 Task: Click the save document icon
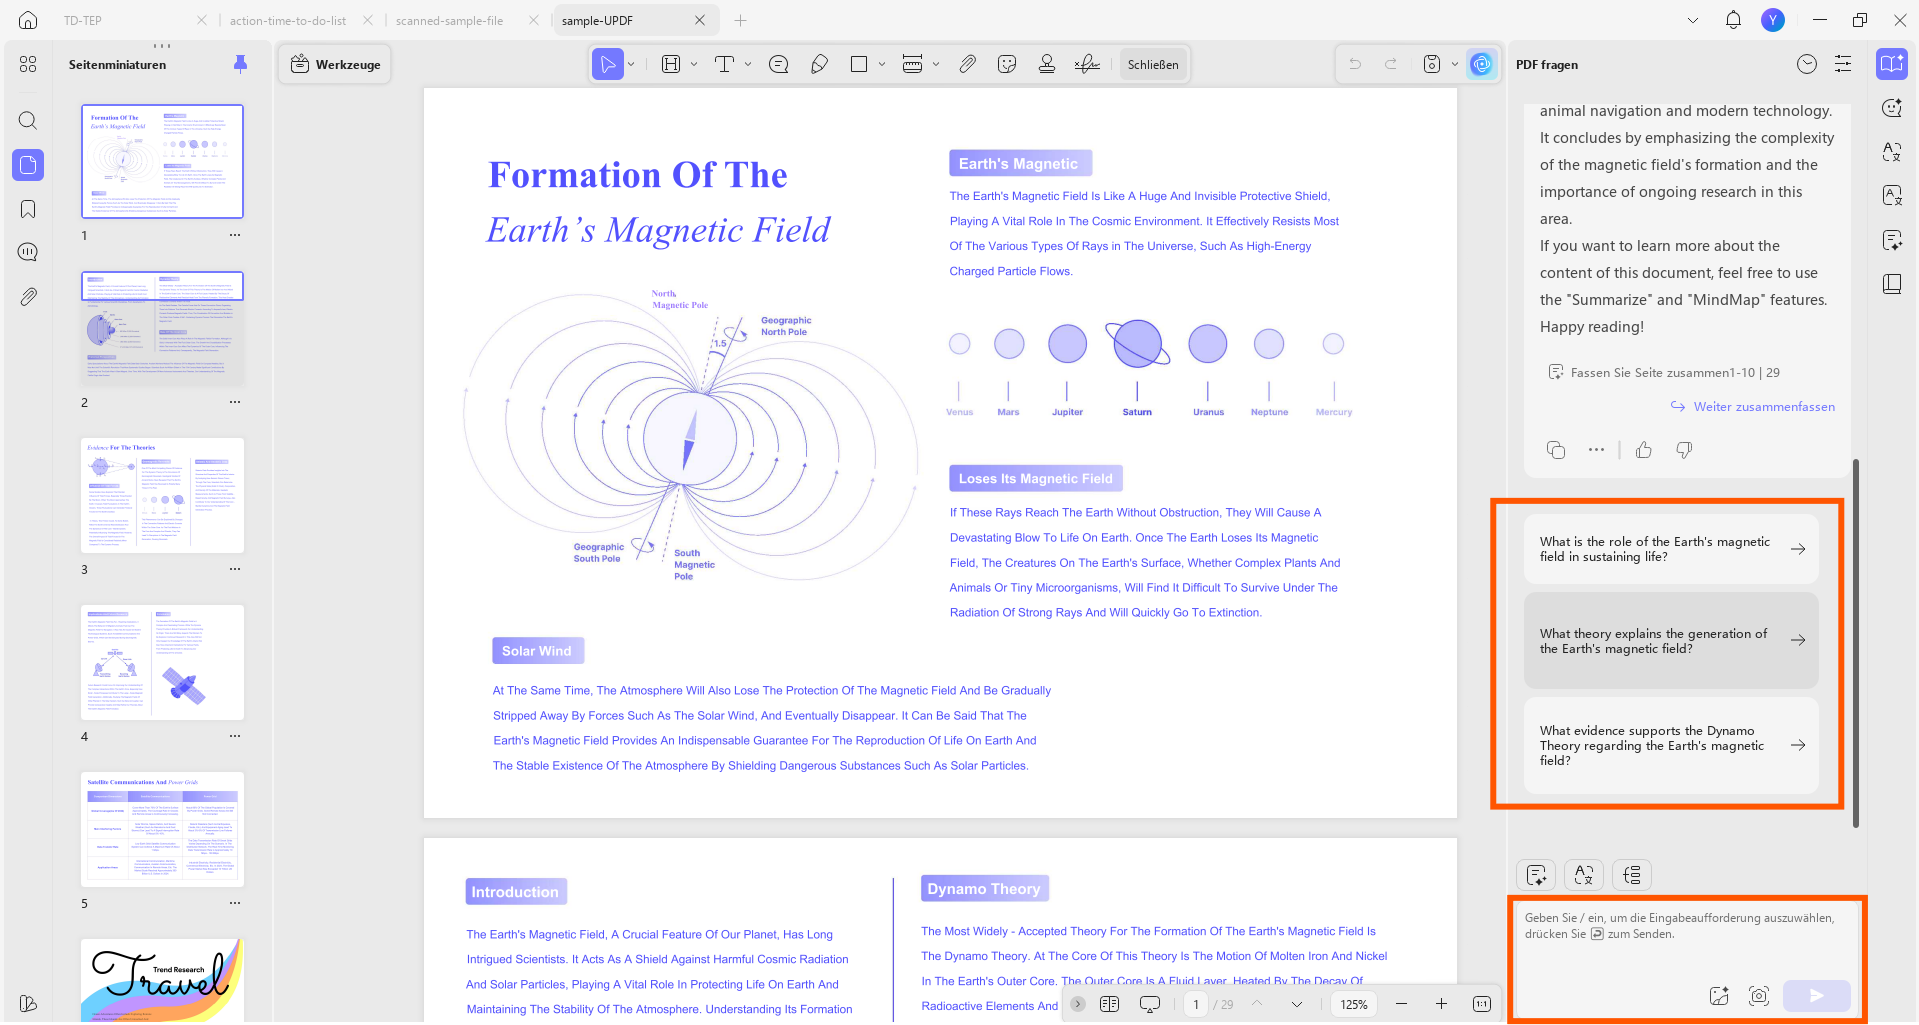point(1432,64)
